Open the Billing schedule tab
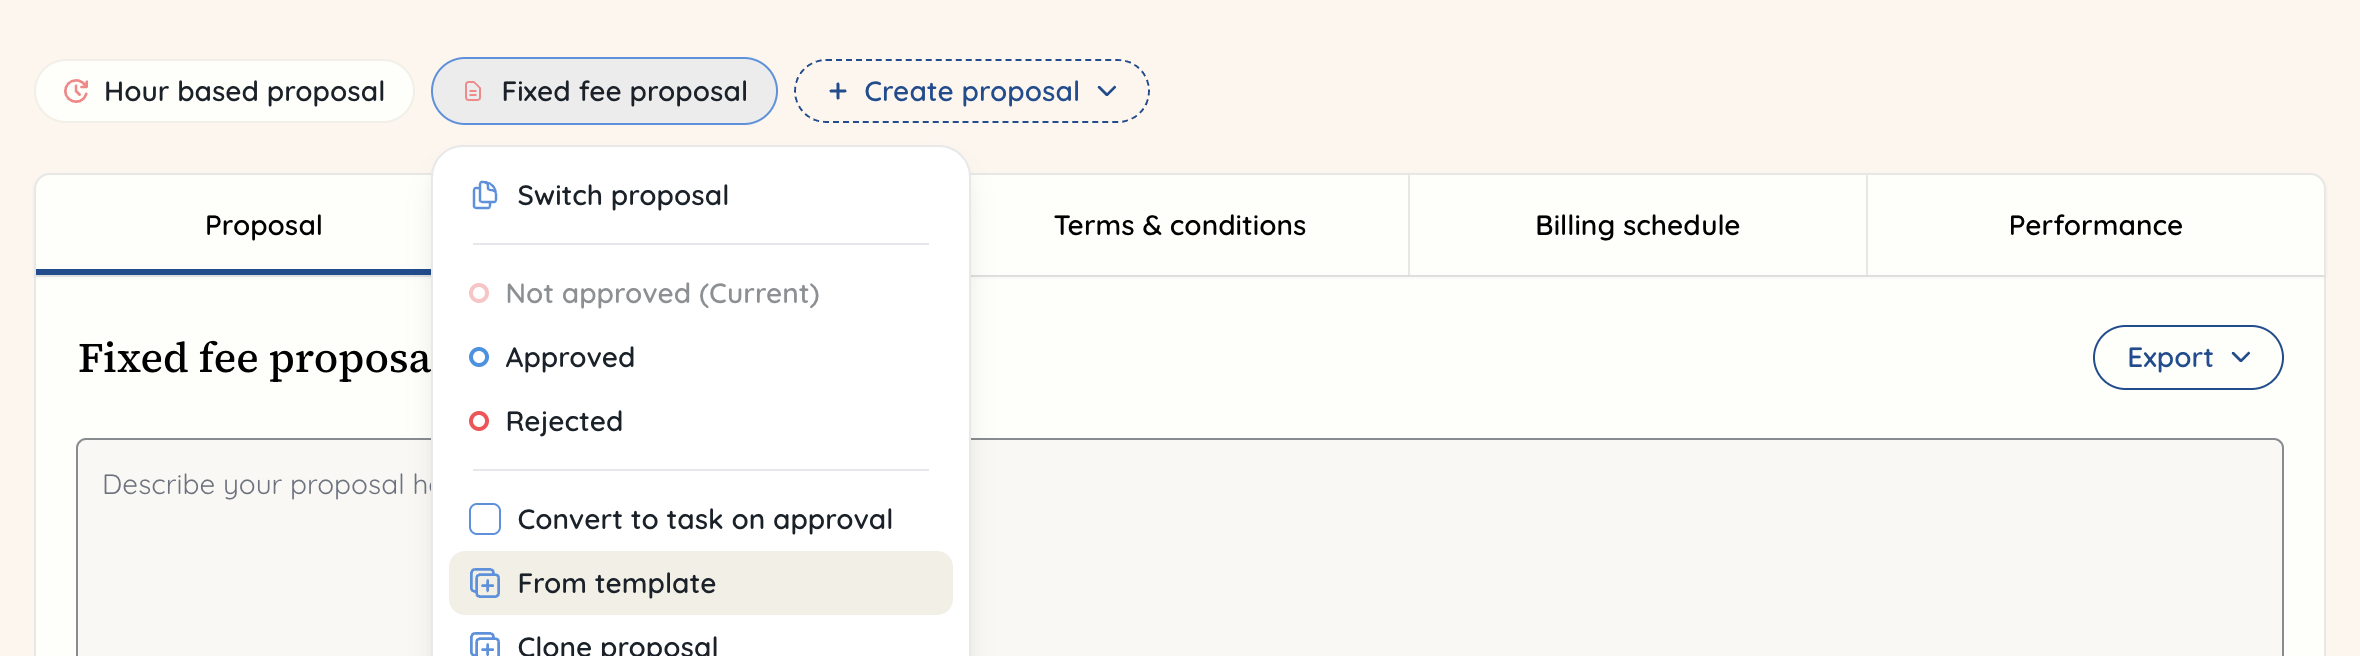Viewport: 2360px width, 656px height. point(1637,225)
